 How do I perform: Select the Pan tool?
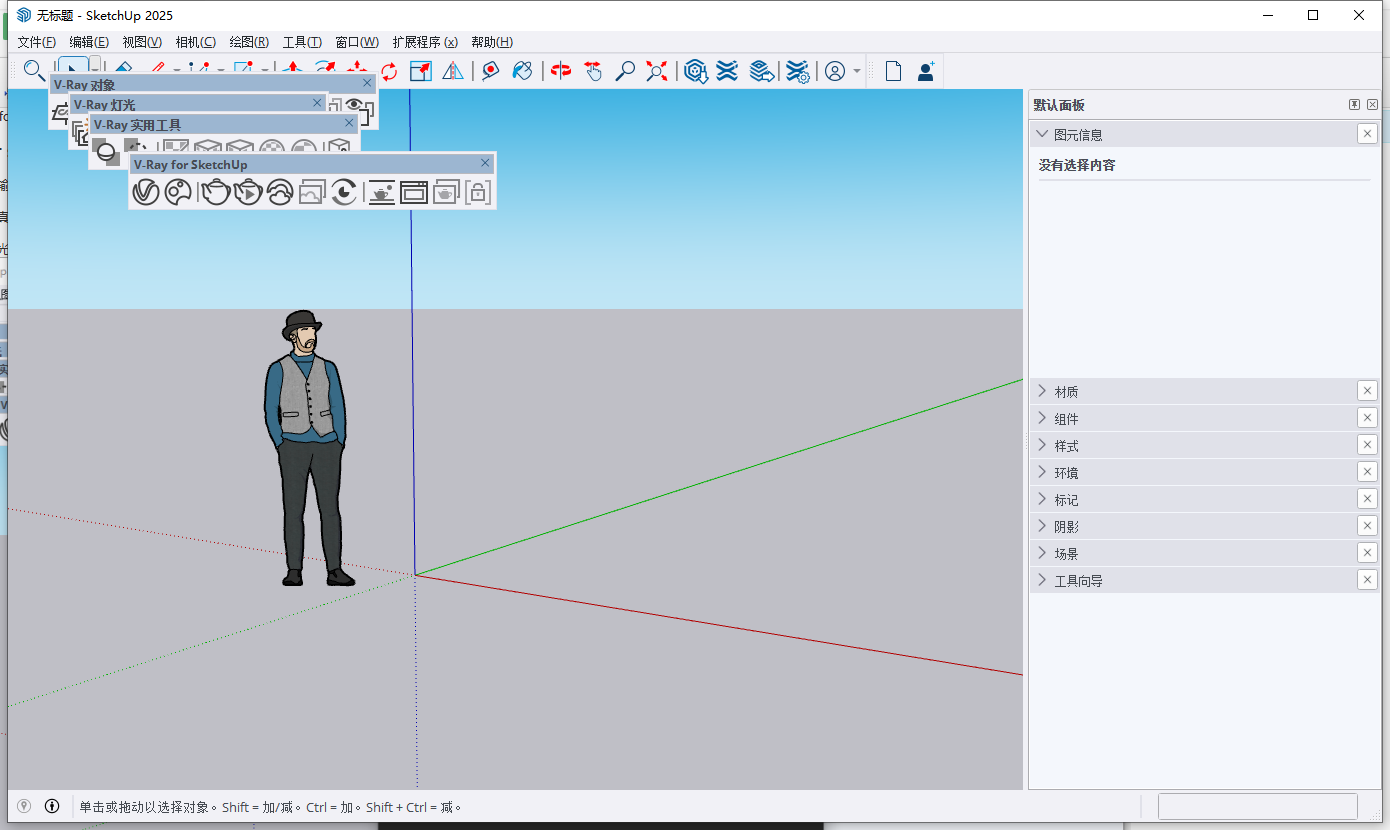(593, 71)
